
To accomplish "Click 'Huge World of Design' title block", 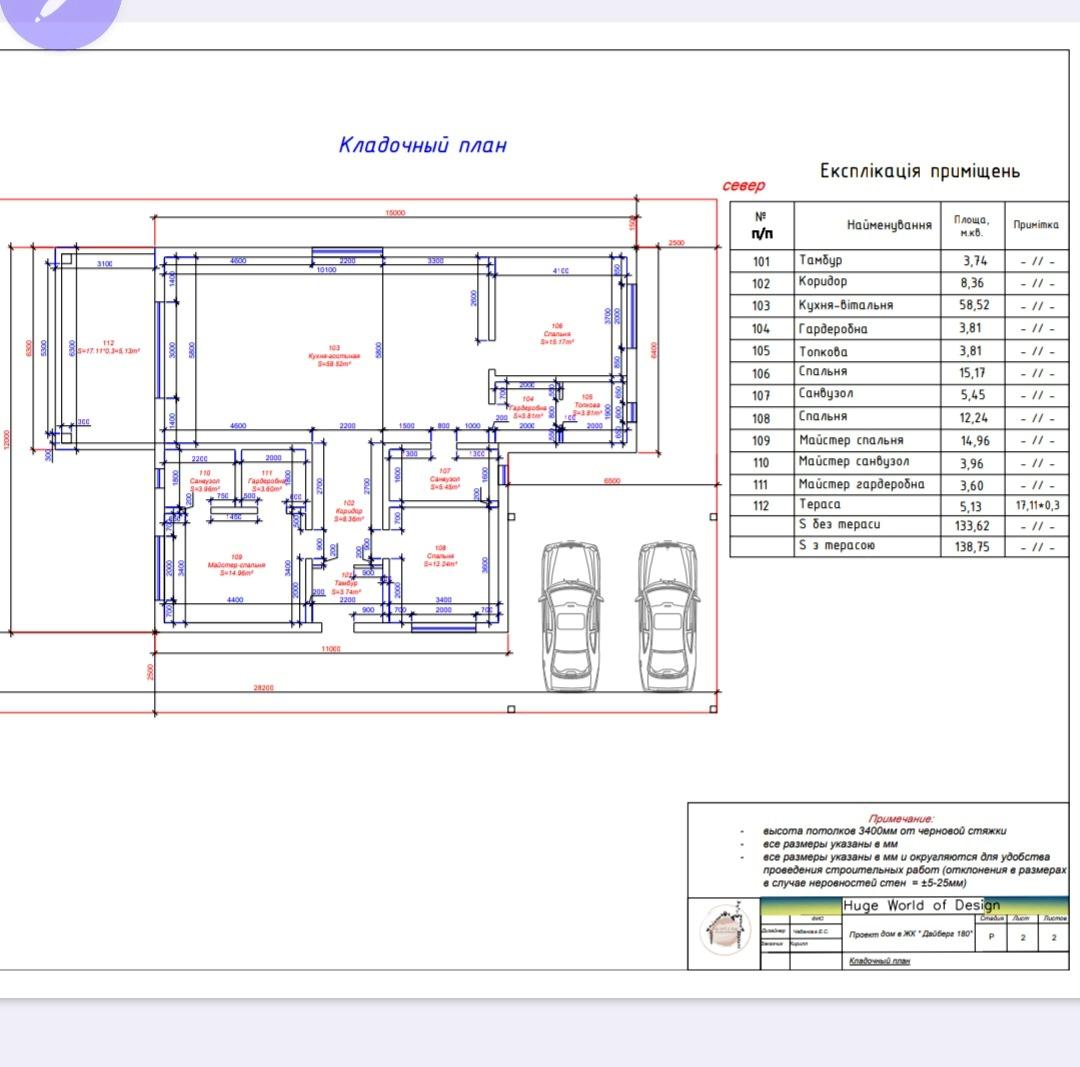I will [920, 905].
